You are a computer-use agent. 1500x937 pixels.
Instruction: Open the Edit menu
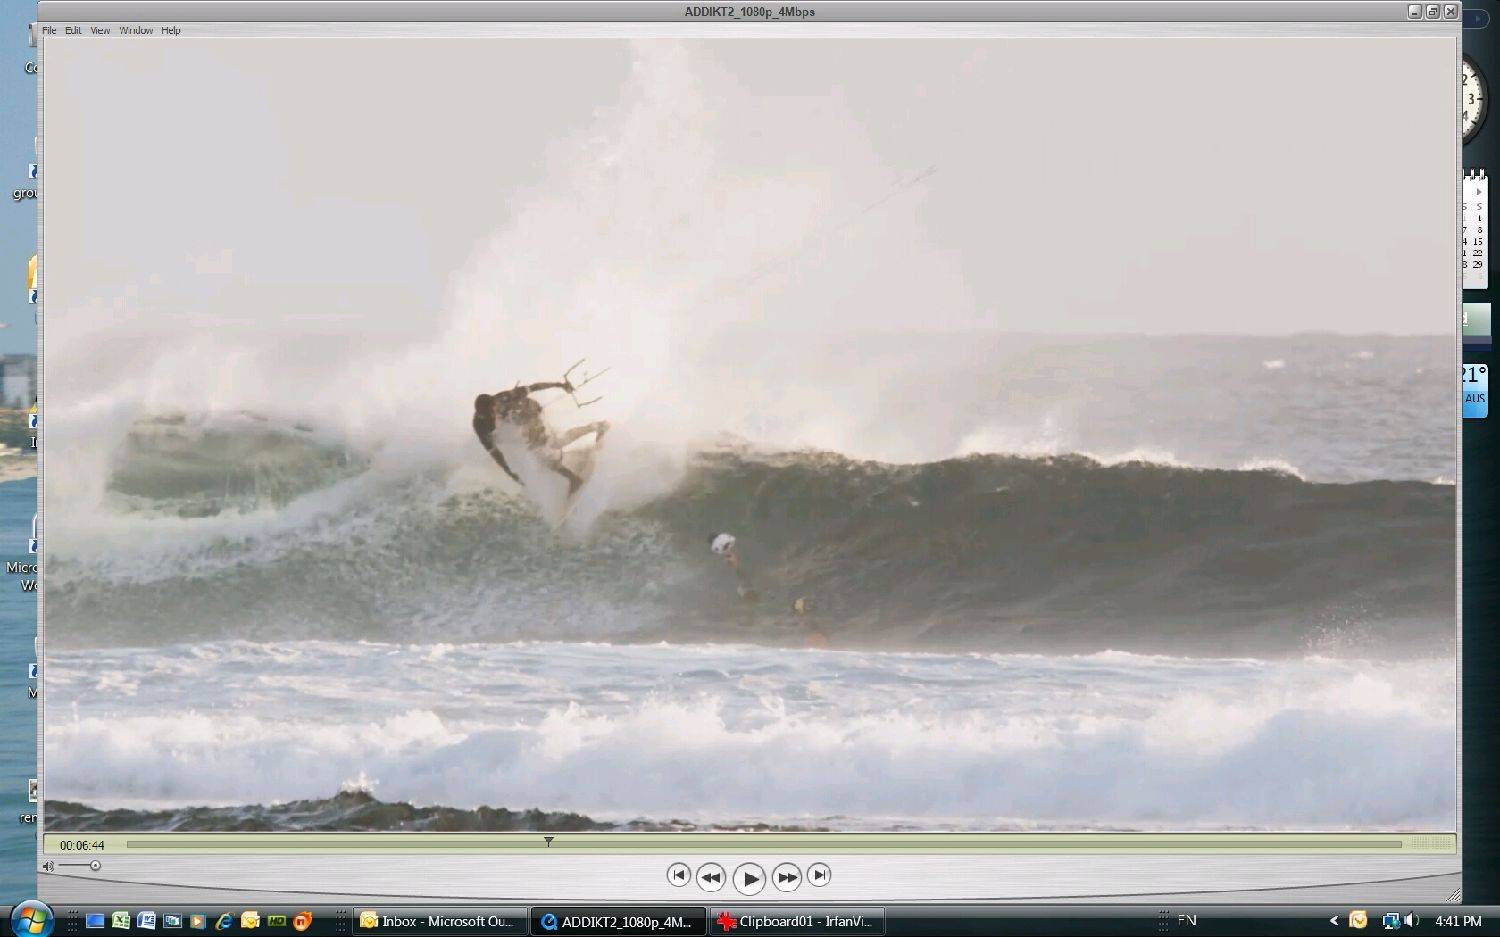point(73,31)
